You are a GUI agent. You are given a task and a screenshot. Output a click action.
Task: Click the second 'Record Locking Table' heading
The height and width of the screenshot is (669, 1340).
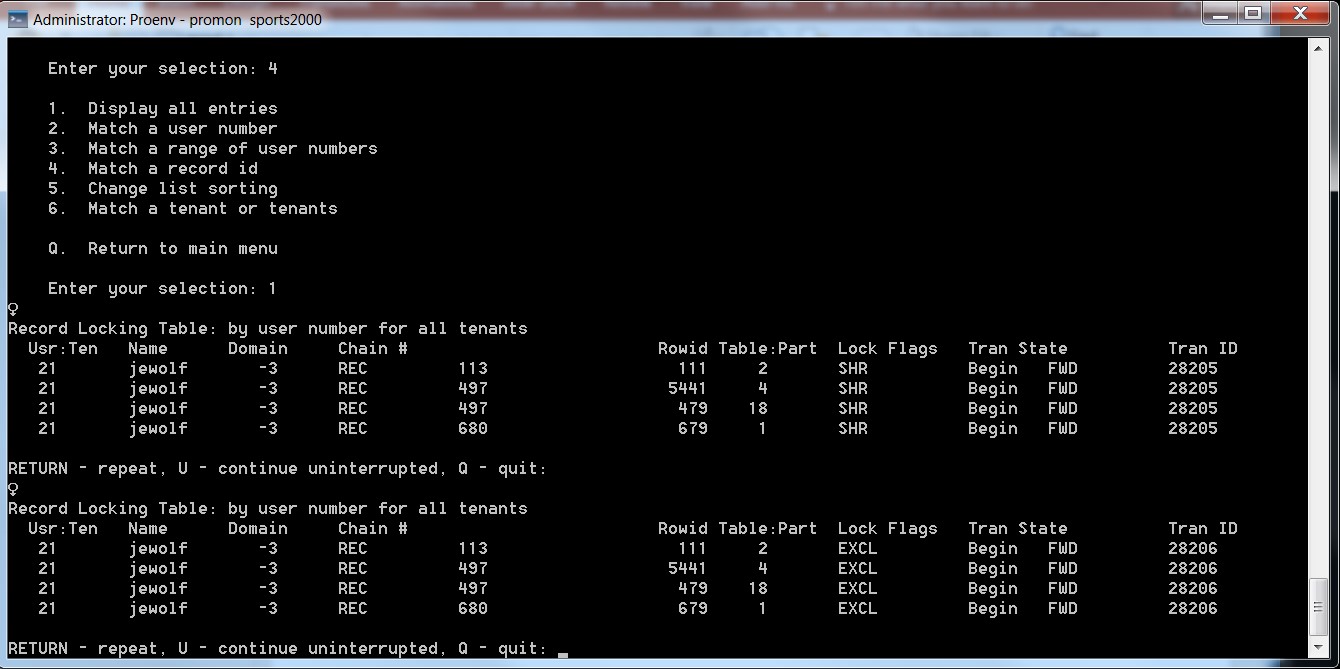268,508
